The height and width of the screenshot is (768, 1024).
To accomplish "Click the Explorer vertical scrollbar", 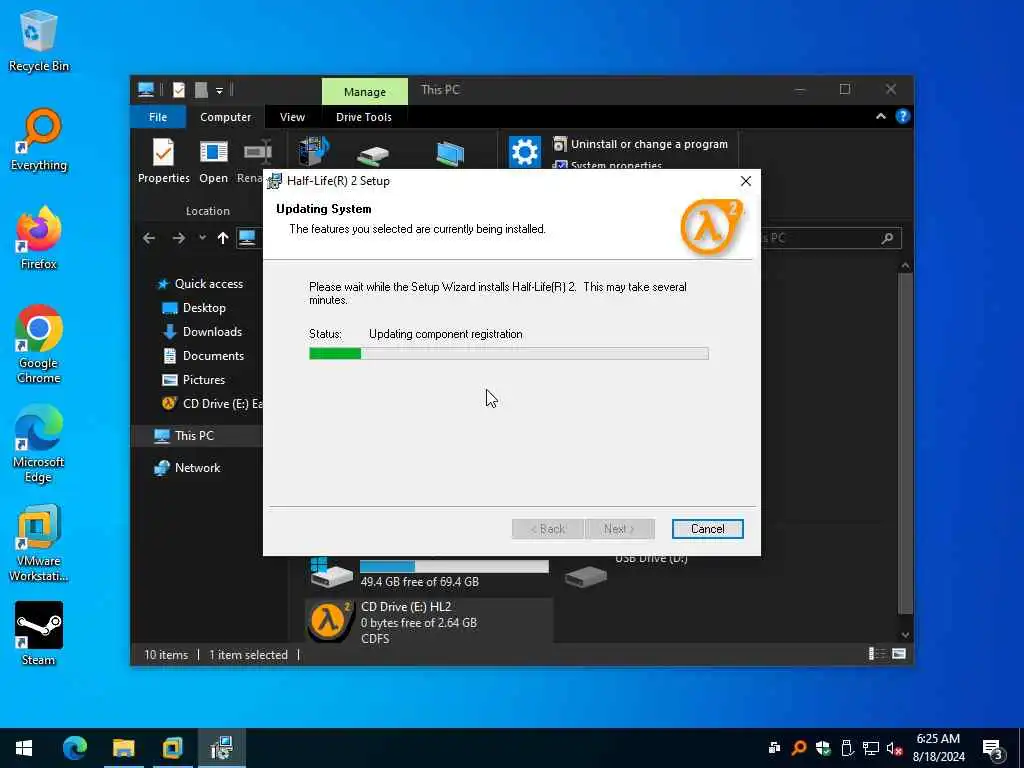I will (x=905, y=444).
